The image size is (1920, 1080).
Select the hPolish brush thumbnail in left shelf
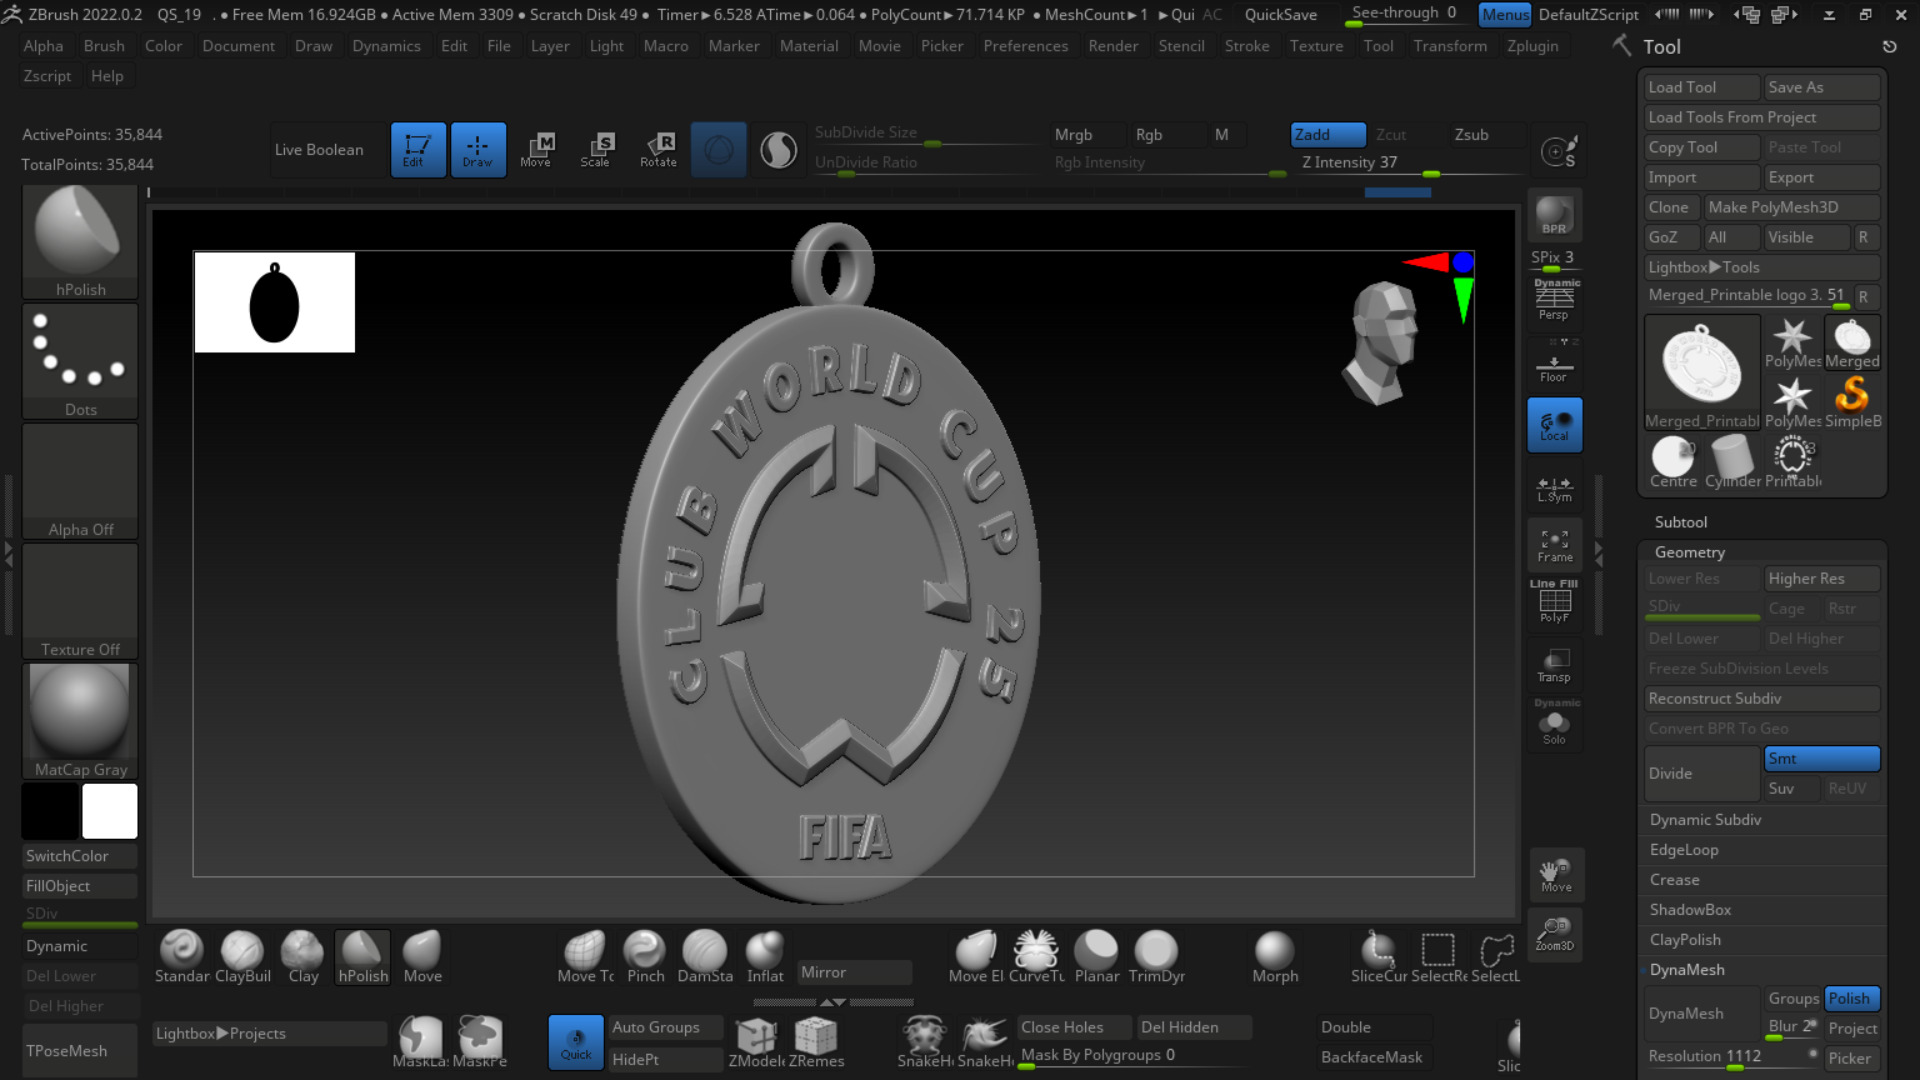click(80, 242)
